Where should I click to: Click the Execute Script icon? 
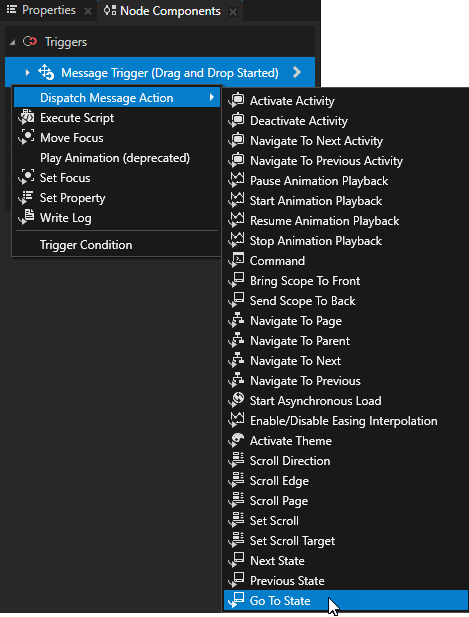[x=26, y=118]
